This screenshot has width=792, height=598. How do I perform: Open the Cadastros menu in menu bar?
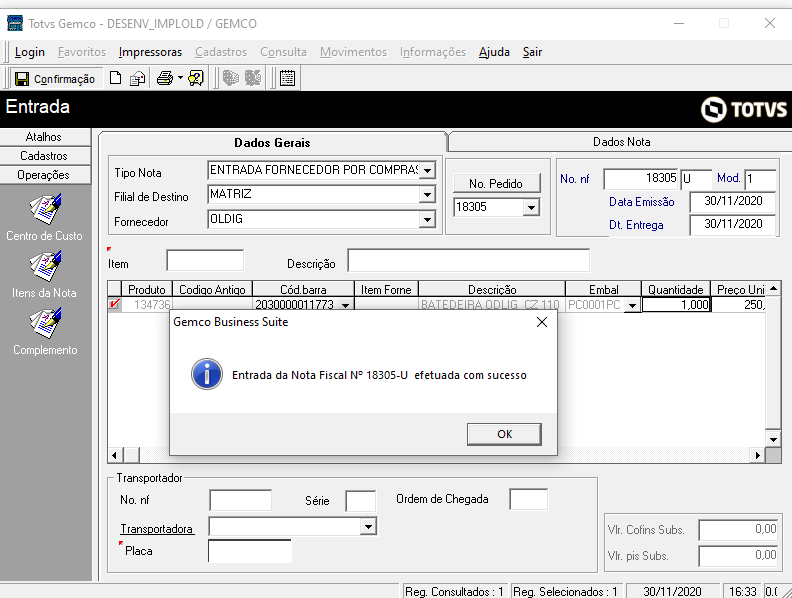pos(221,52)
